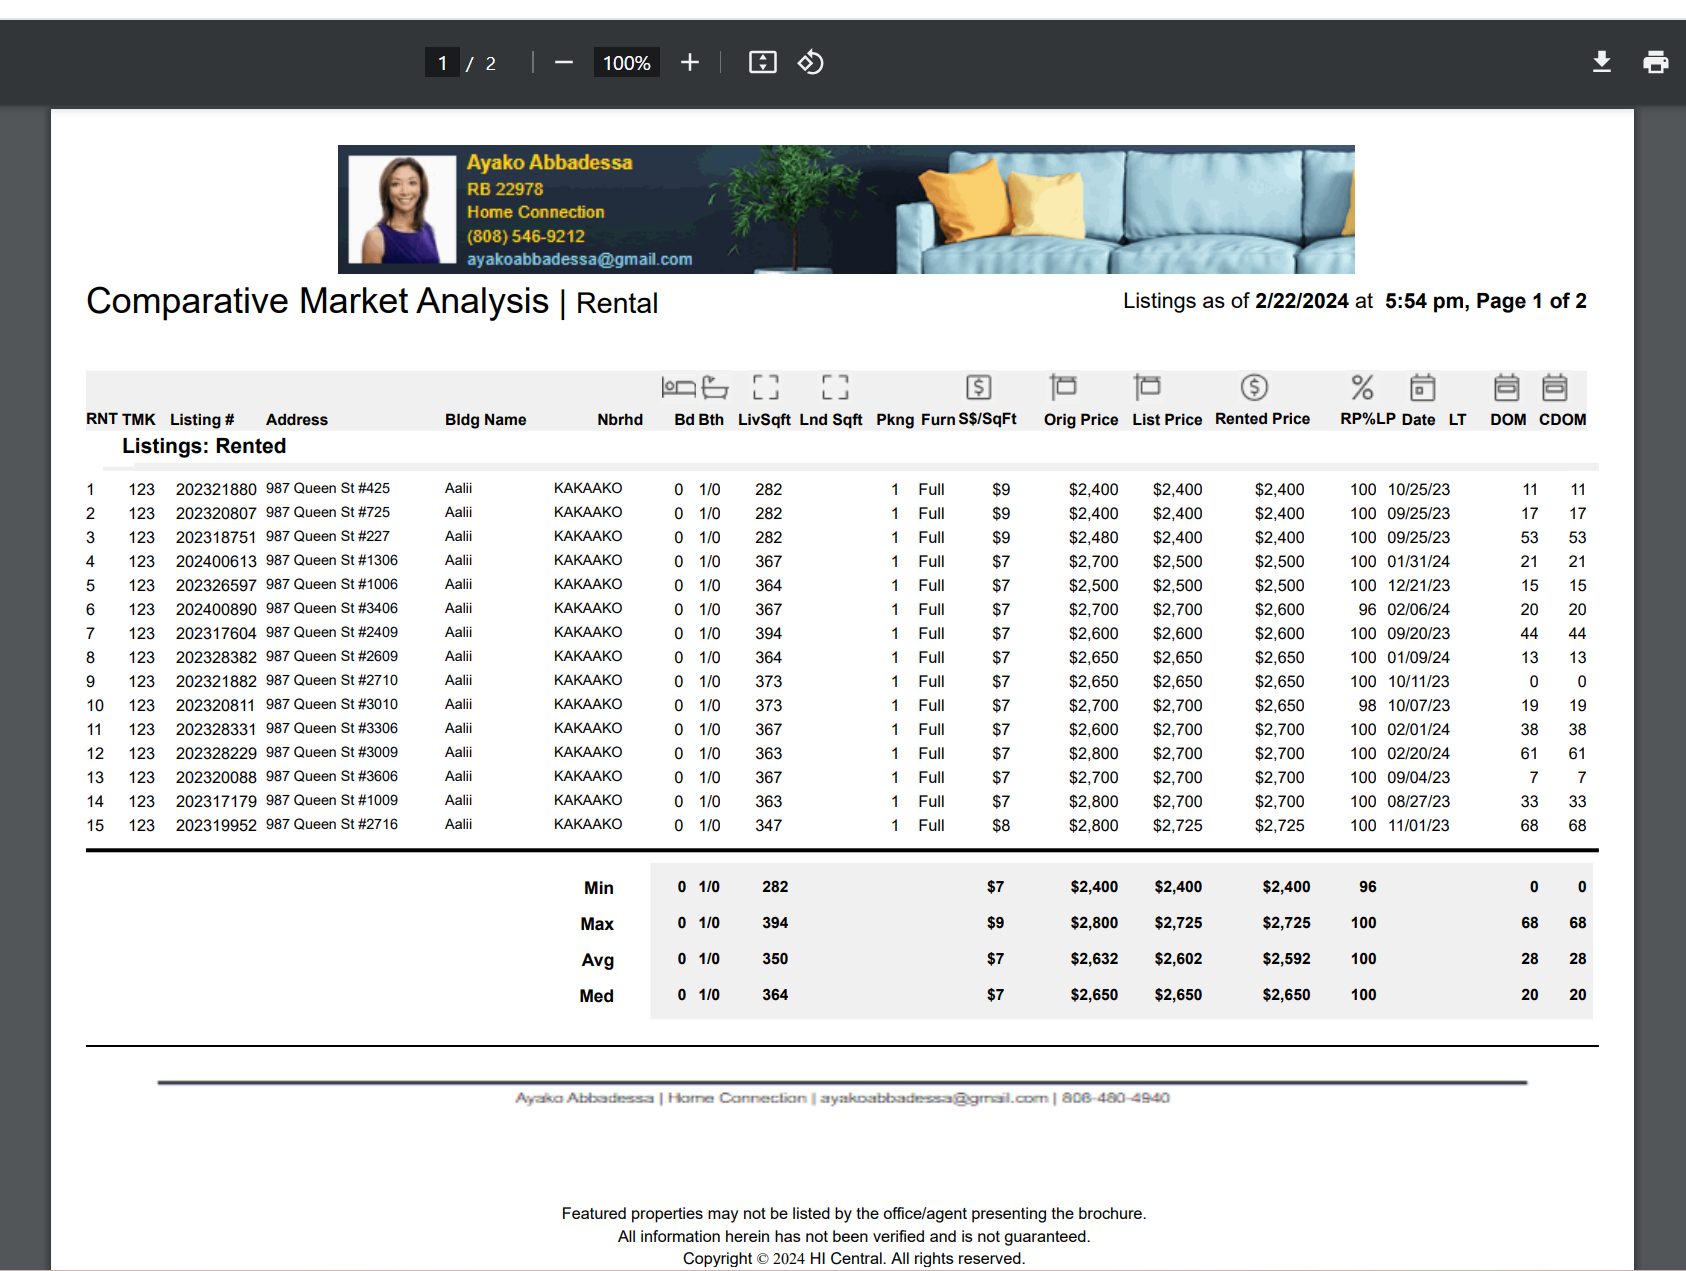This screenshot has height=1271, width=1686.
Task: Click the Listing # column header
Action: pos(202,420)
